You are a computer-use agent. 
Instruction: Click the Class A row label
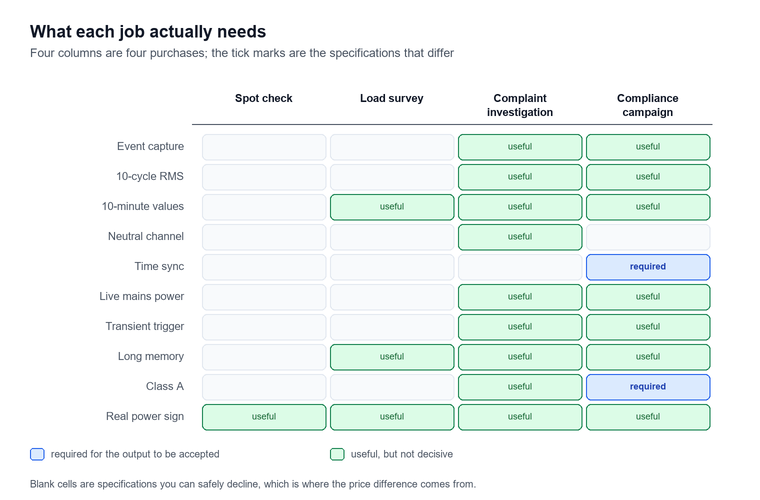click(165, 387)
